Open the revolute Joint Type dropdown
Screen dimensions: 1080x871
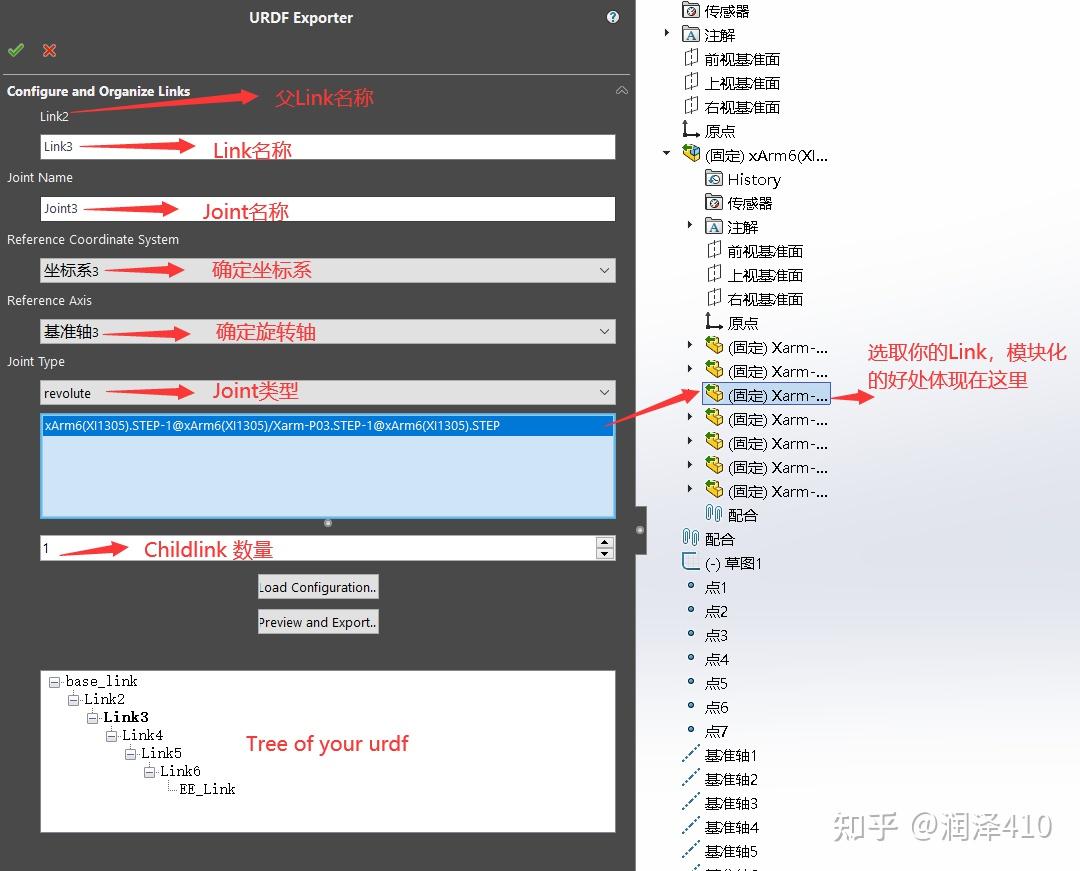pos(604,392)
